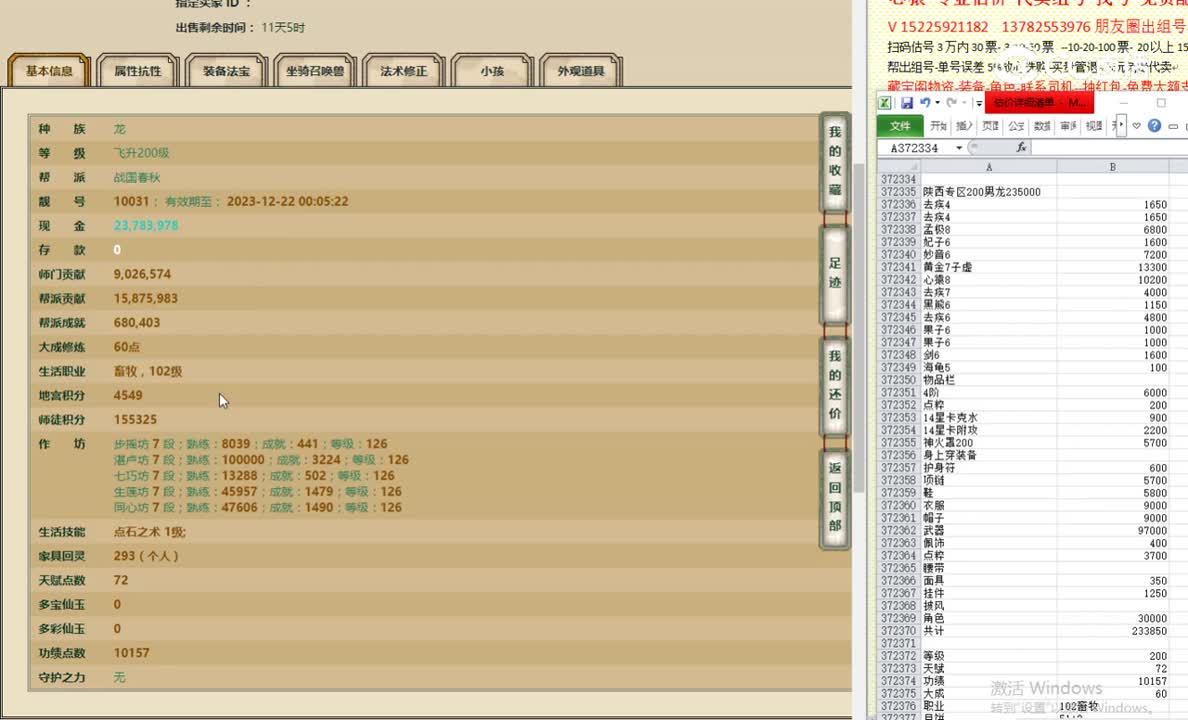
Task: Open the green 文件 file menu
Action: click(900, 126)
